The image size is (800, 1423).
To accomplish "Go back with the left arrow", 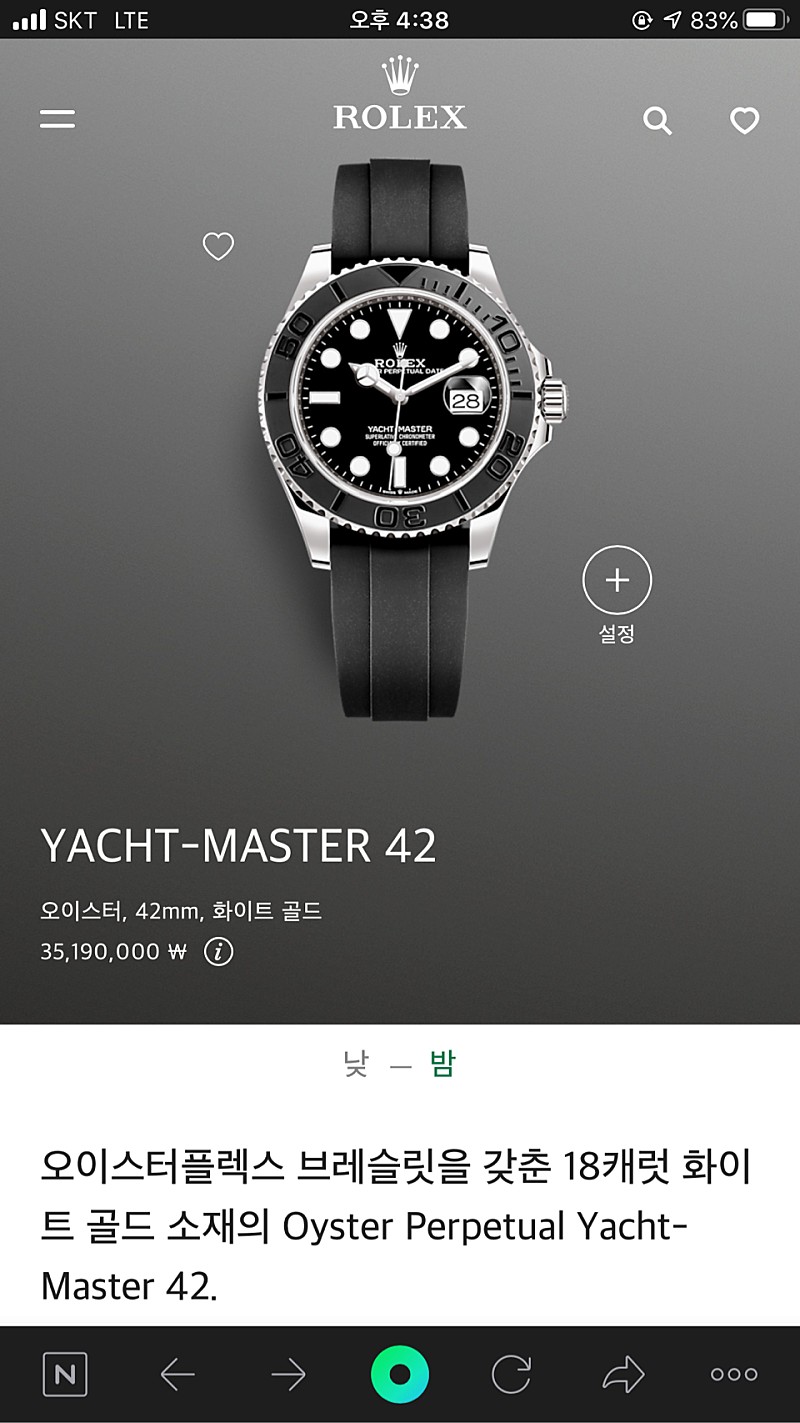I will pyautogui.click(x=177, y=1376).
